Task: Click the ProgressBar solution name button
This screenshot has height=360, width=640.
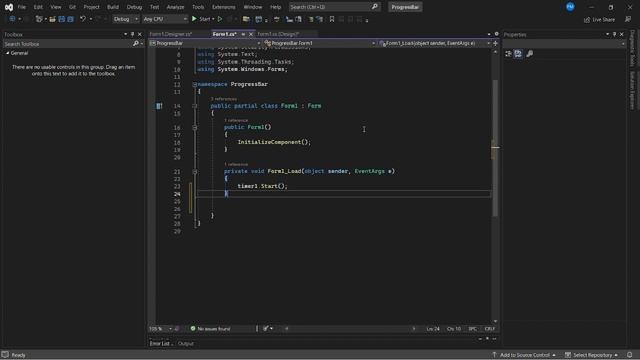Action: point(405,7)
